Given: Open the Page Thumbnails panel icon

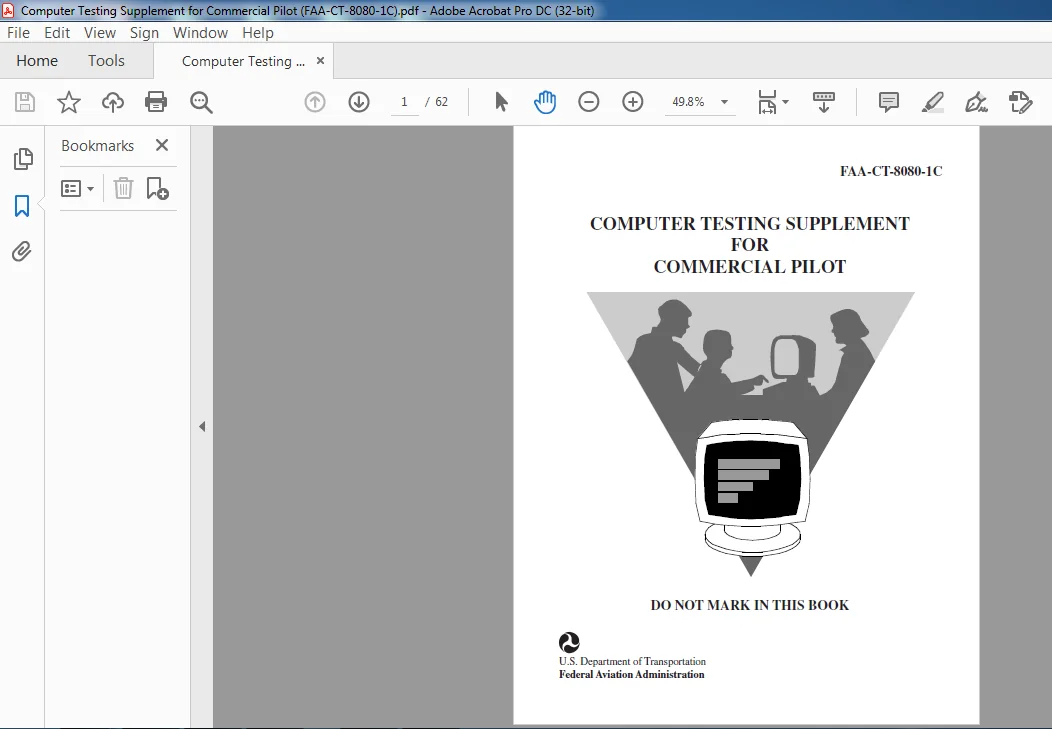Looking at the screenshot, I should (23, 159).
